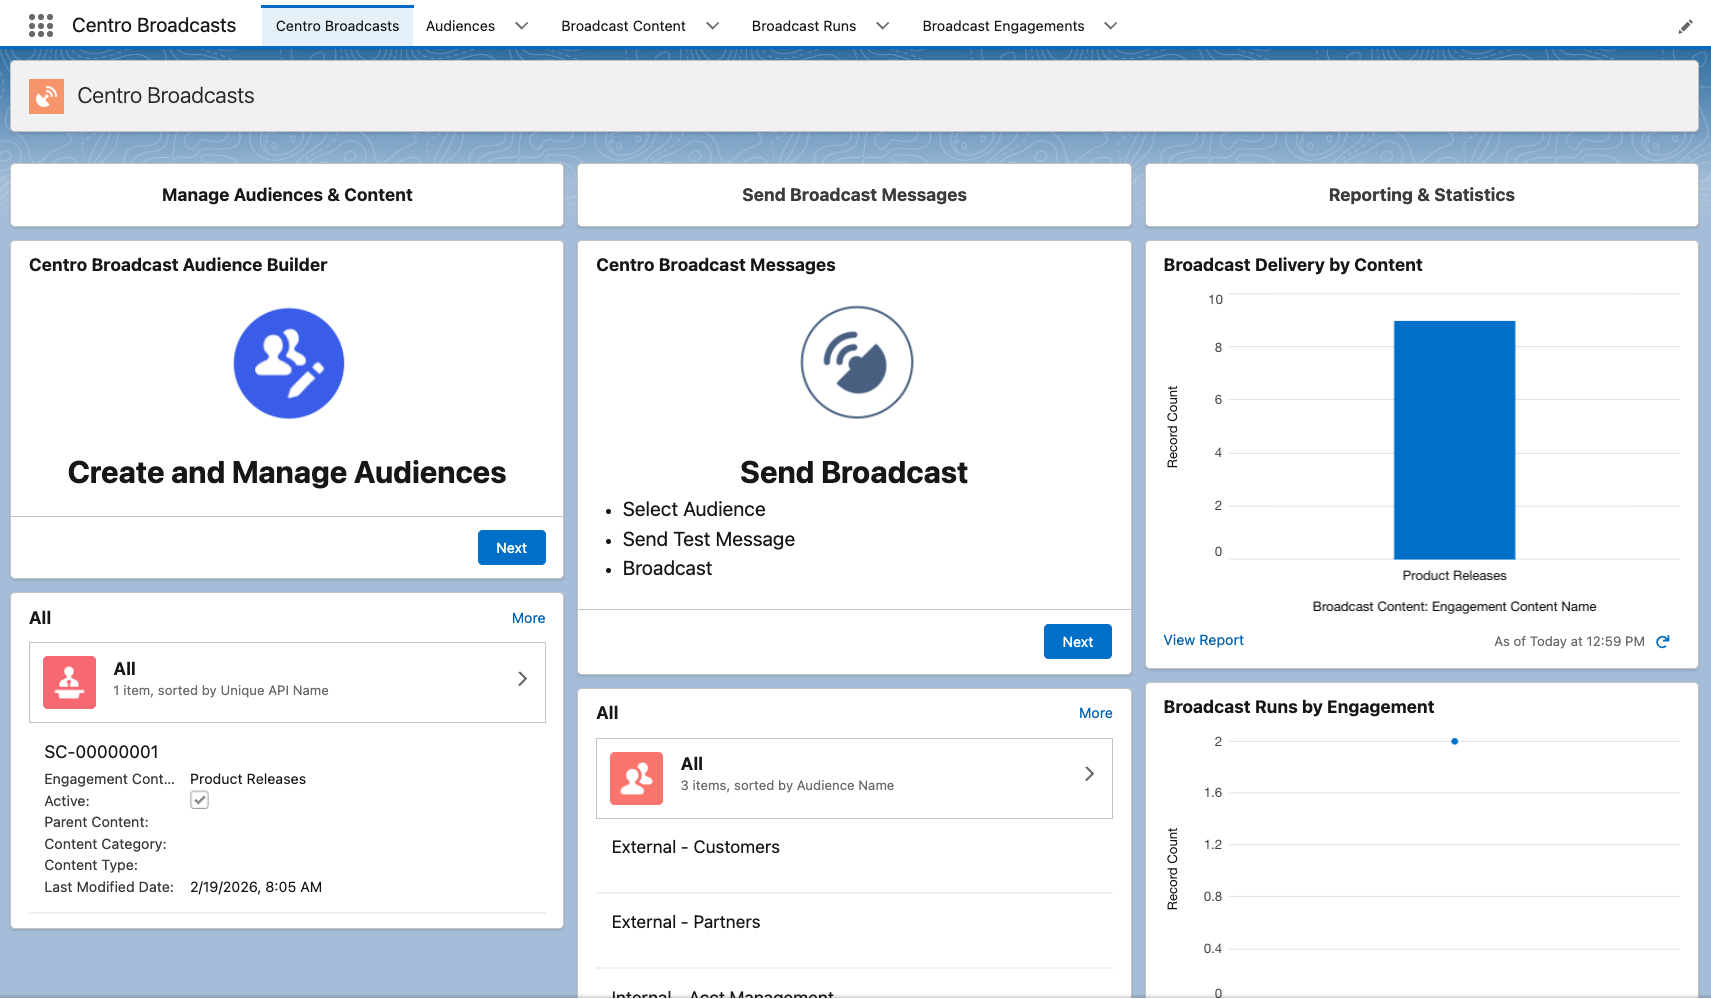Click Next in the Broadcast Messages card
The image size is (1711, 999).
1077,642
